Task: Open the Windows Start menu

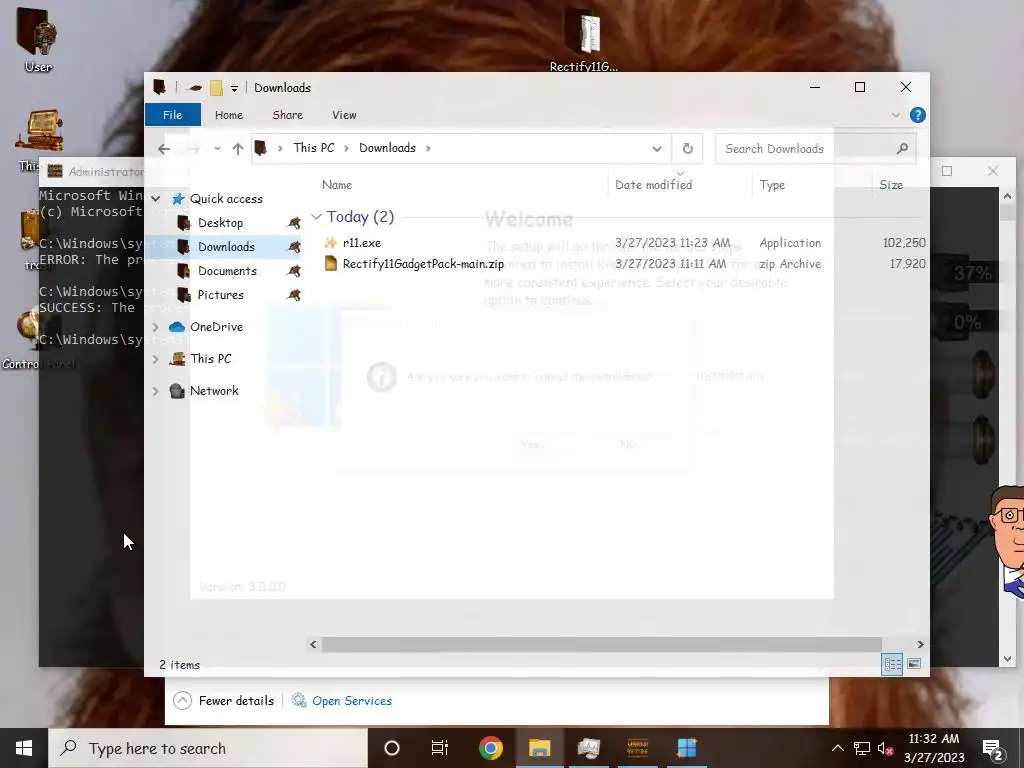Action: tap(24, 748)
